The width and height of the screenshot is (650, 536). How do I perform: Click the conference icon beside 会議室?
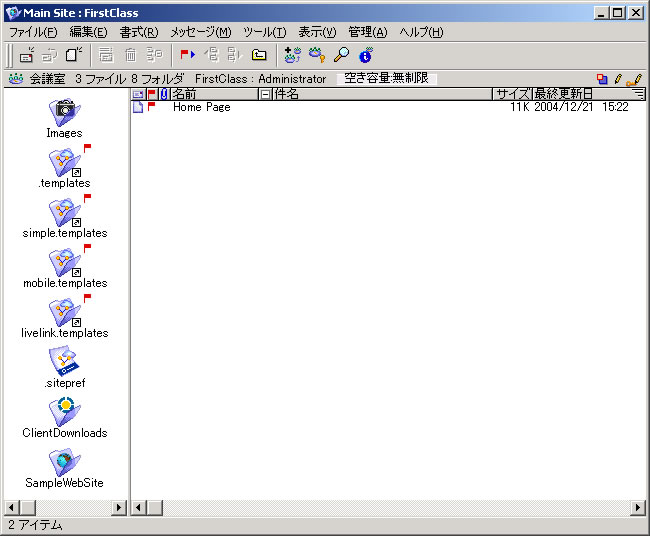coord(16,78)
